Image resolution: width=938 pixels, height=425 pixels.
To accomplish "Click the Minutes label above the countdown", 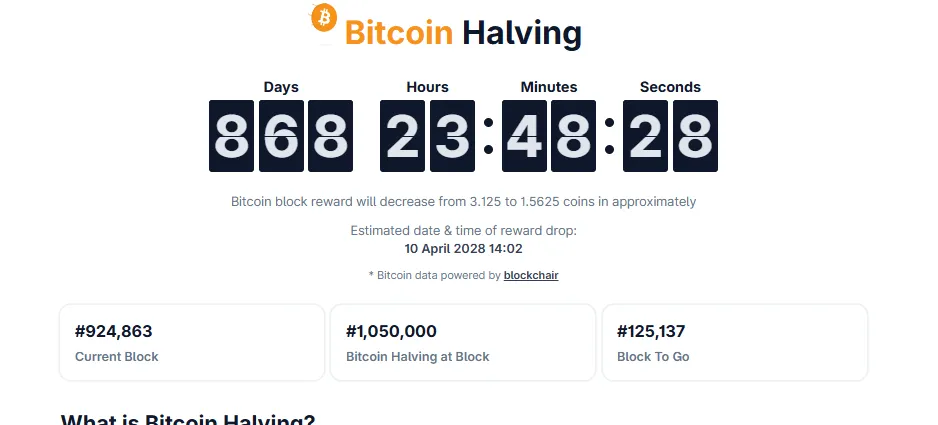I will click(548, 87).
